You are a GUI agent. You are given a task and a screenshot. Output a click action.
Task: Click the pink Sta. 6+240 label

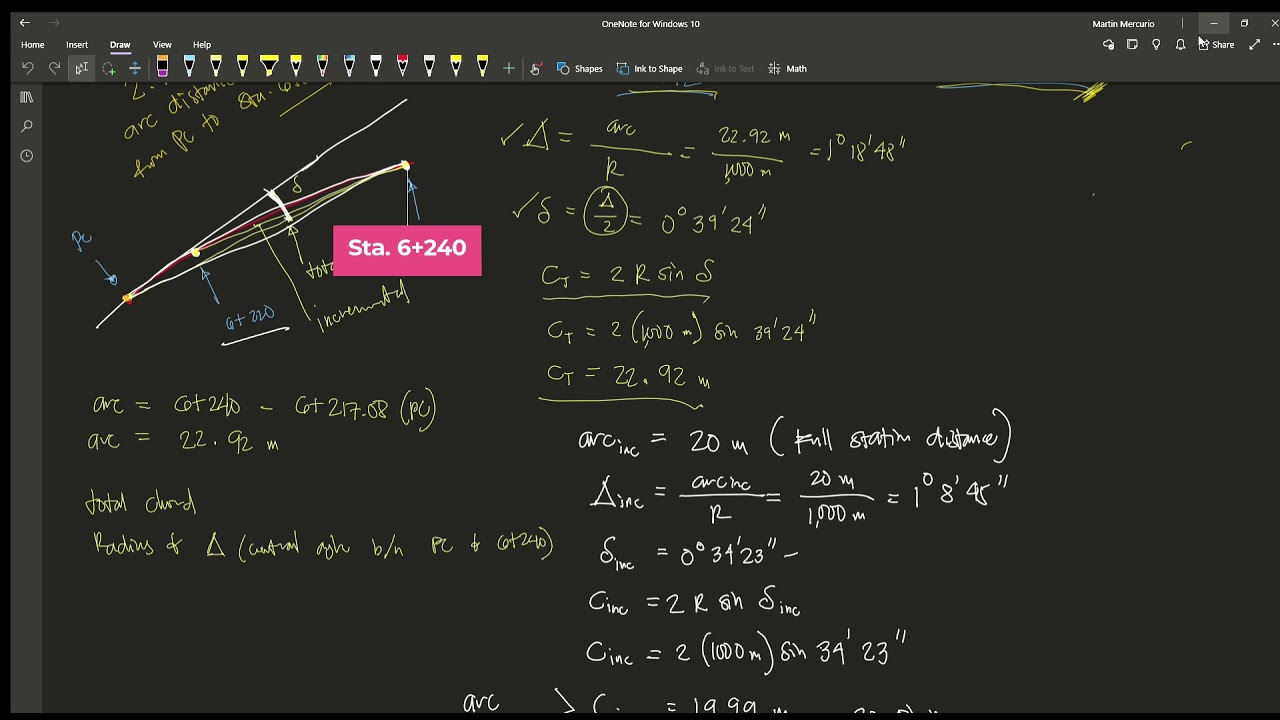tap(407, 250)
